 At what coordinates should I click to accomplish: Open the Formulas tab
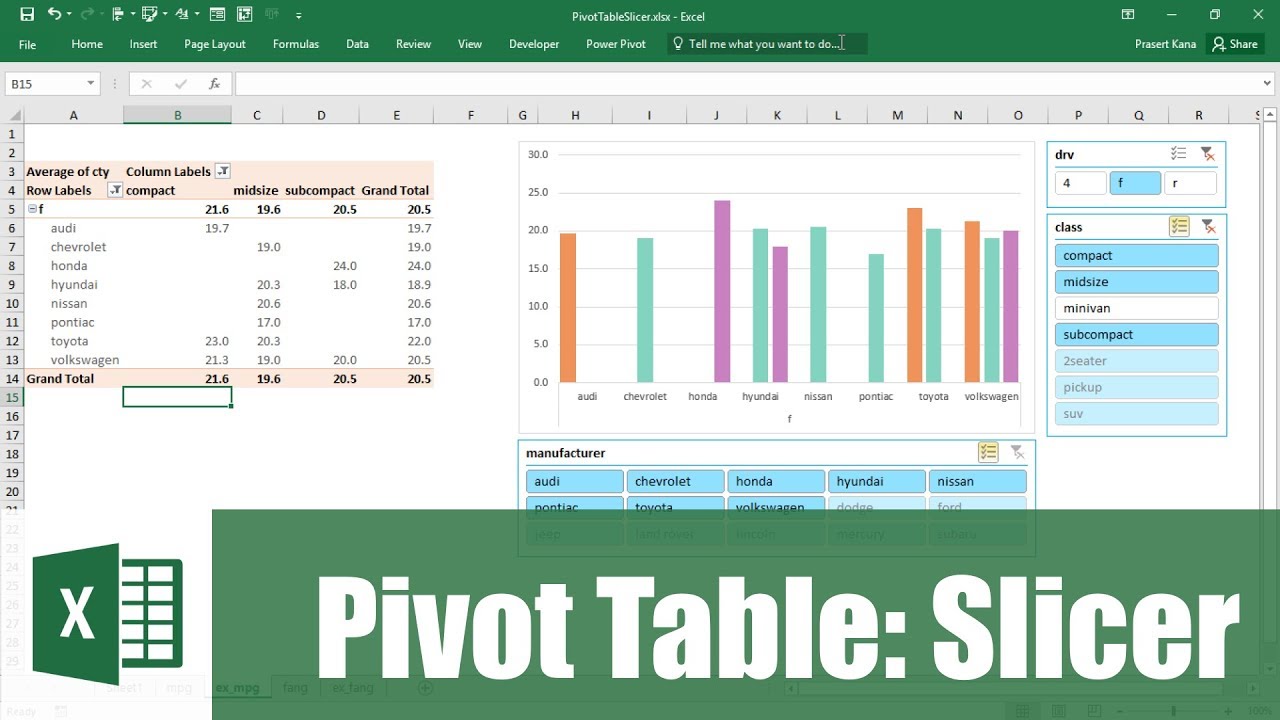[296, 44]
